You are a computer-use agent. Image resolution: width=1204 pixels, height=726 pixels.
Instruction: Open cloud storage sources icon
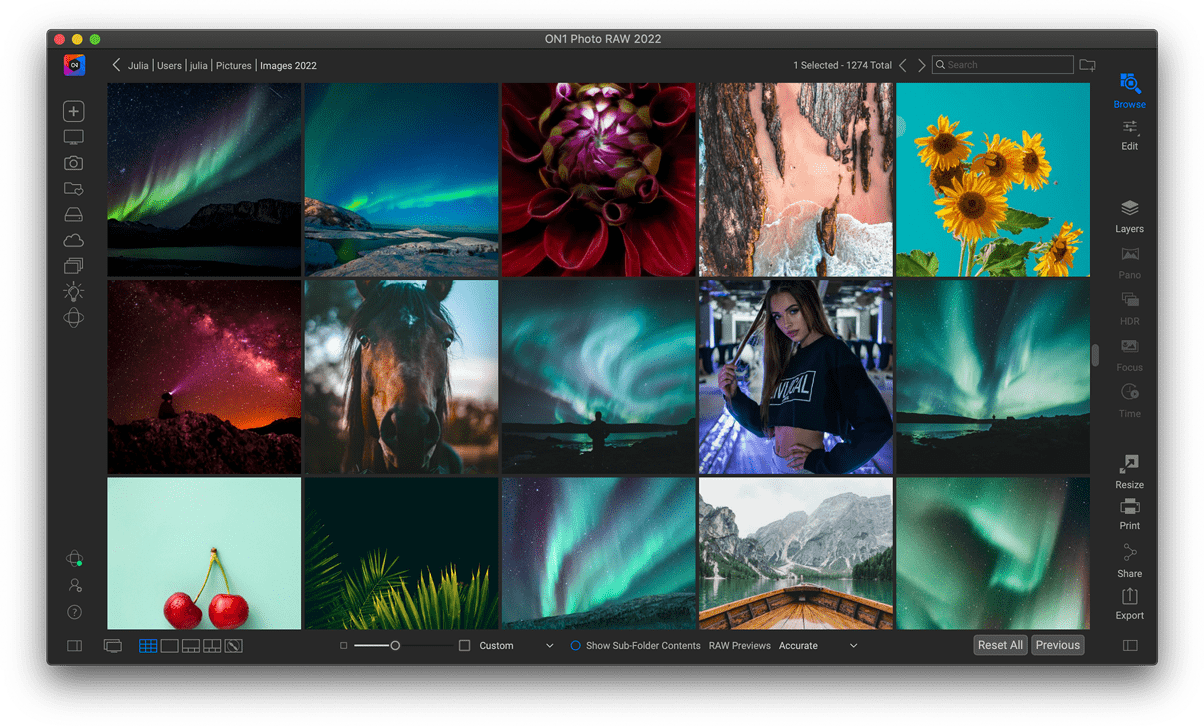coord(73,240)
